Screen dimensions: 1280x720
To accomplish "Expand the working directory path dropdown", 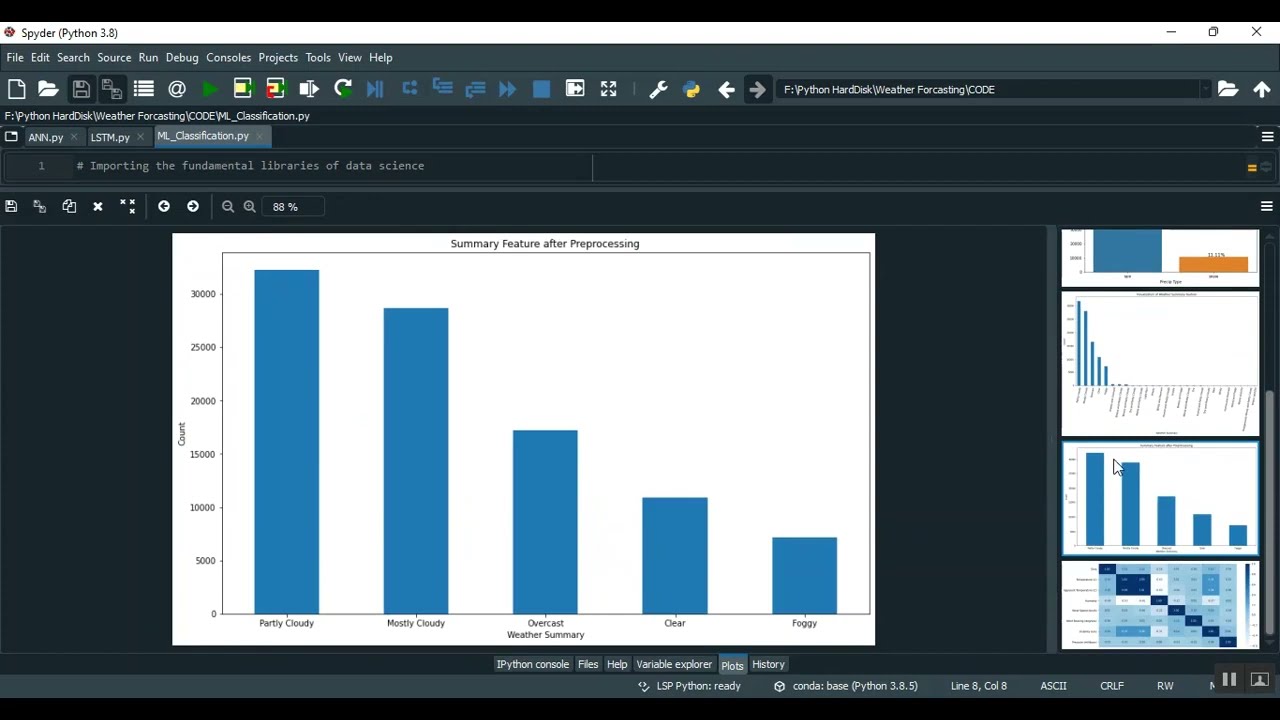I will 1205,89.
